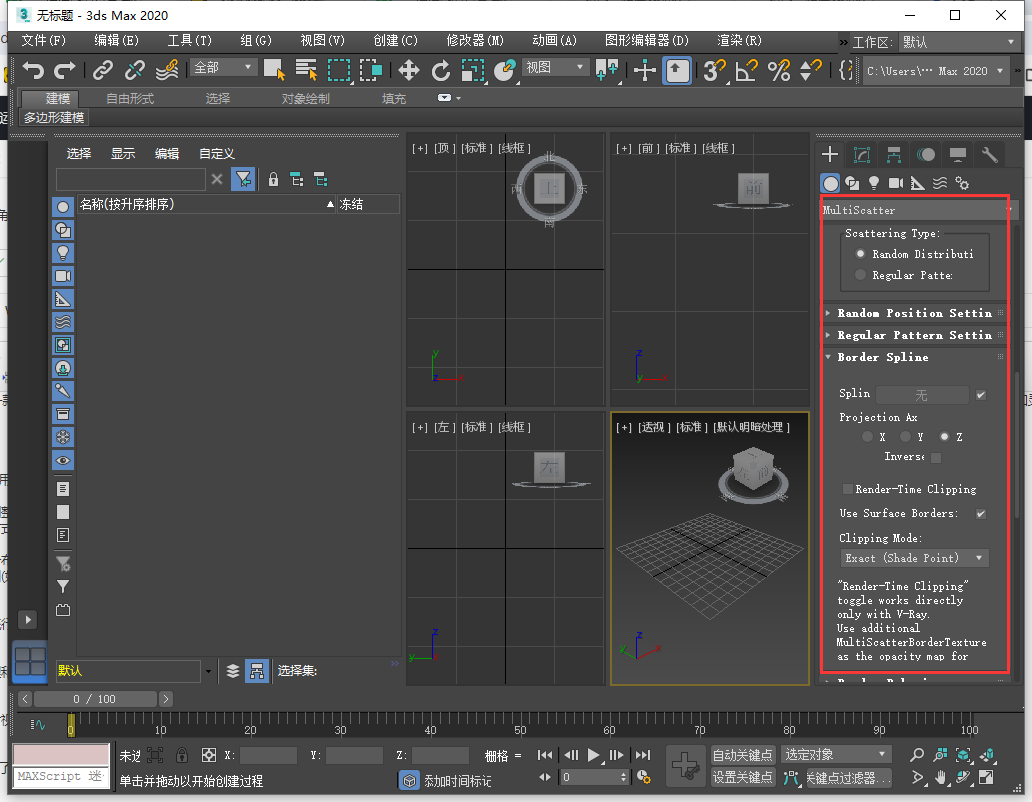The width and height of the screenshot is (1032, 802).
Task: Select the Select and Rotate tool
Action: point(443,71)
